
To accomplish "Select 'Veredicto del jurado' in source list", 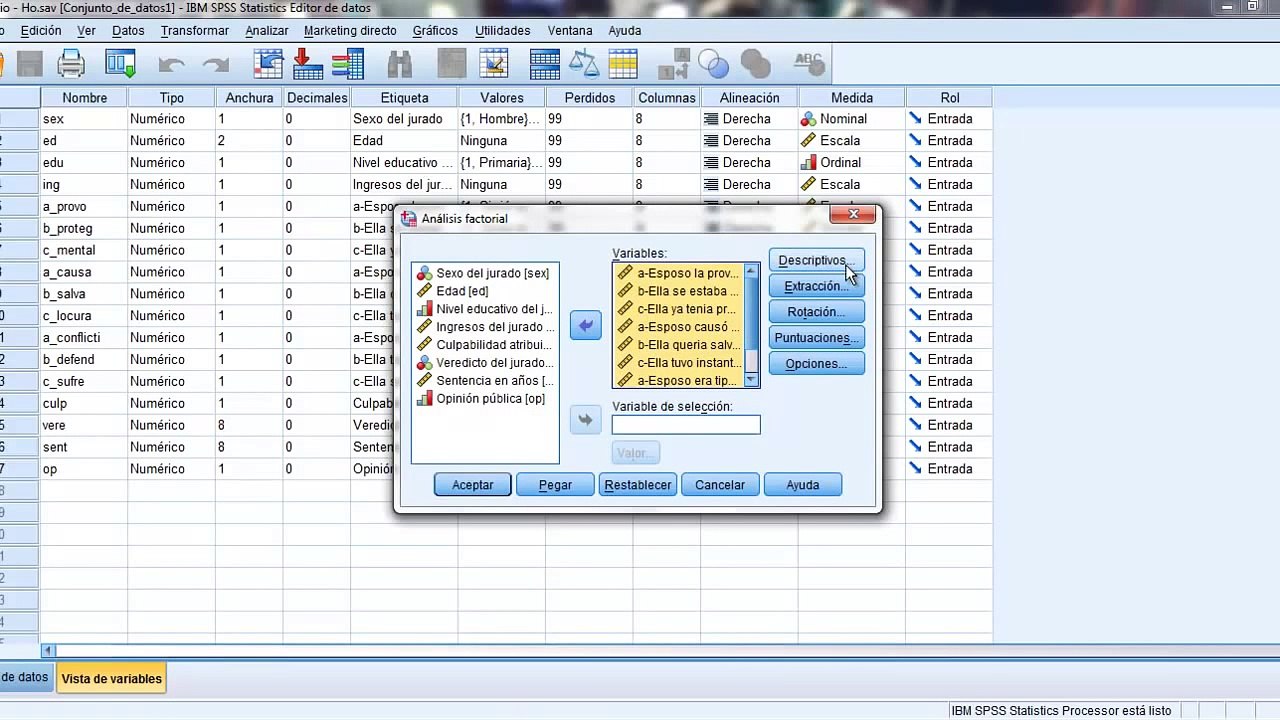I will (x=485, y=362).
